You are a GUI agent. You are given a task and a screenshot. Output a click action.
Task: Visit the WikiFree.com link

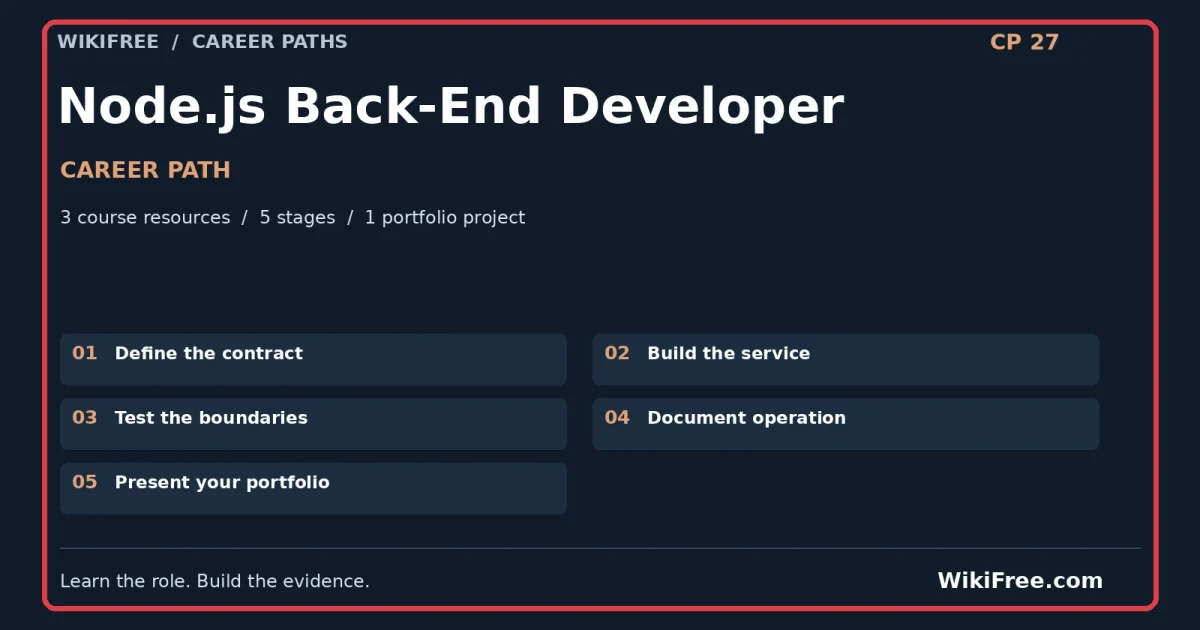click(x=1020, y=581)
